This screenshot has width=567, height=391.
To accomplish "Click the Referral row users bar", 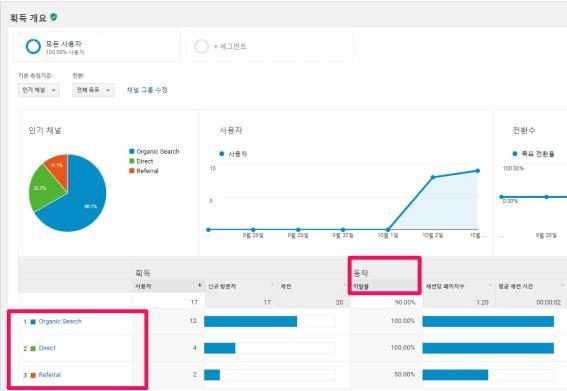I will pos(212,375).
